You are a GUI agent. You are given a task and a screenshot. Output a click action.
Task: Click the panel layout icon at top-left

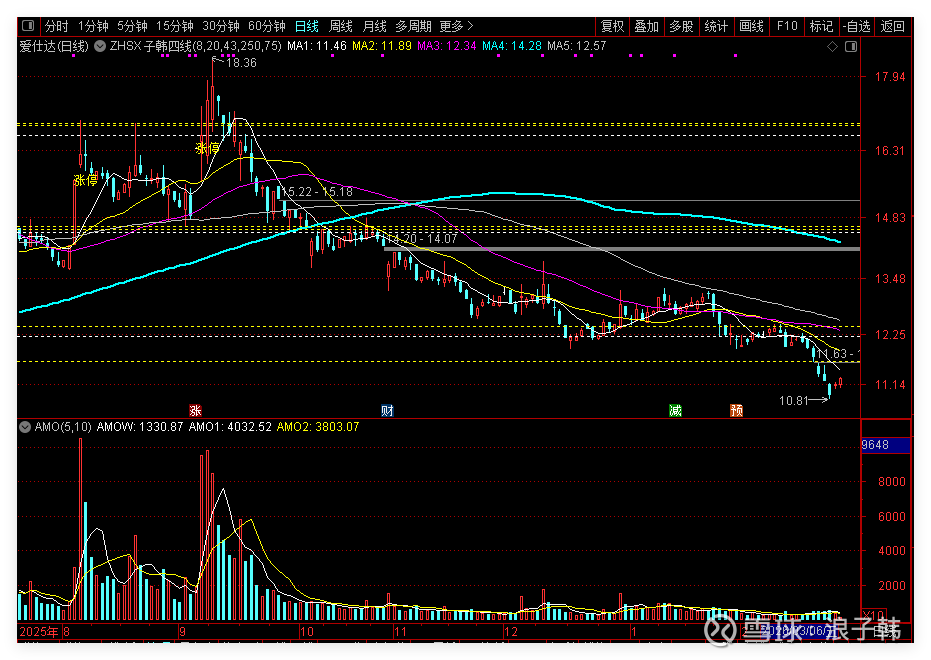click(27, 26)
